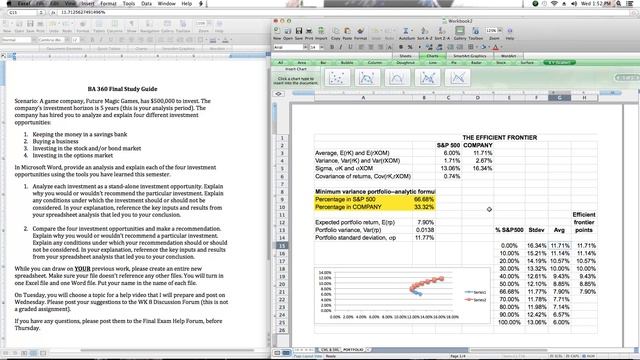The width and height of the screenshot is (640, 360).
Task: Click the Sort Z-A icon
Action: point(442,31)
